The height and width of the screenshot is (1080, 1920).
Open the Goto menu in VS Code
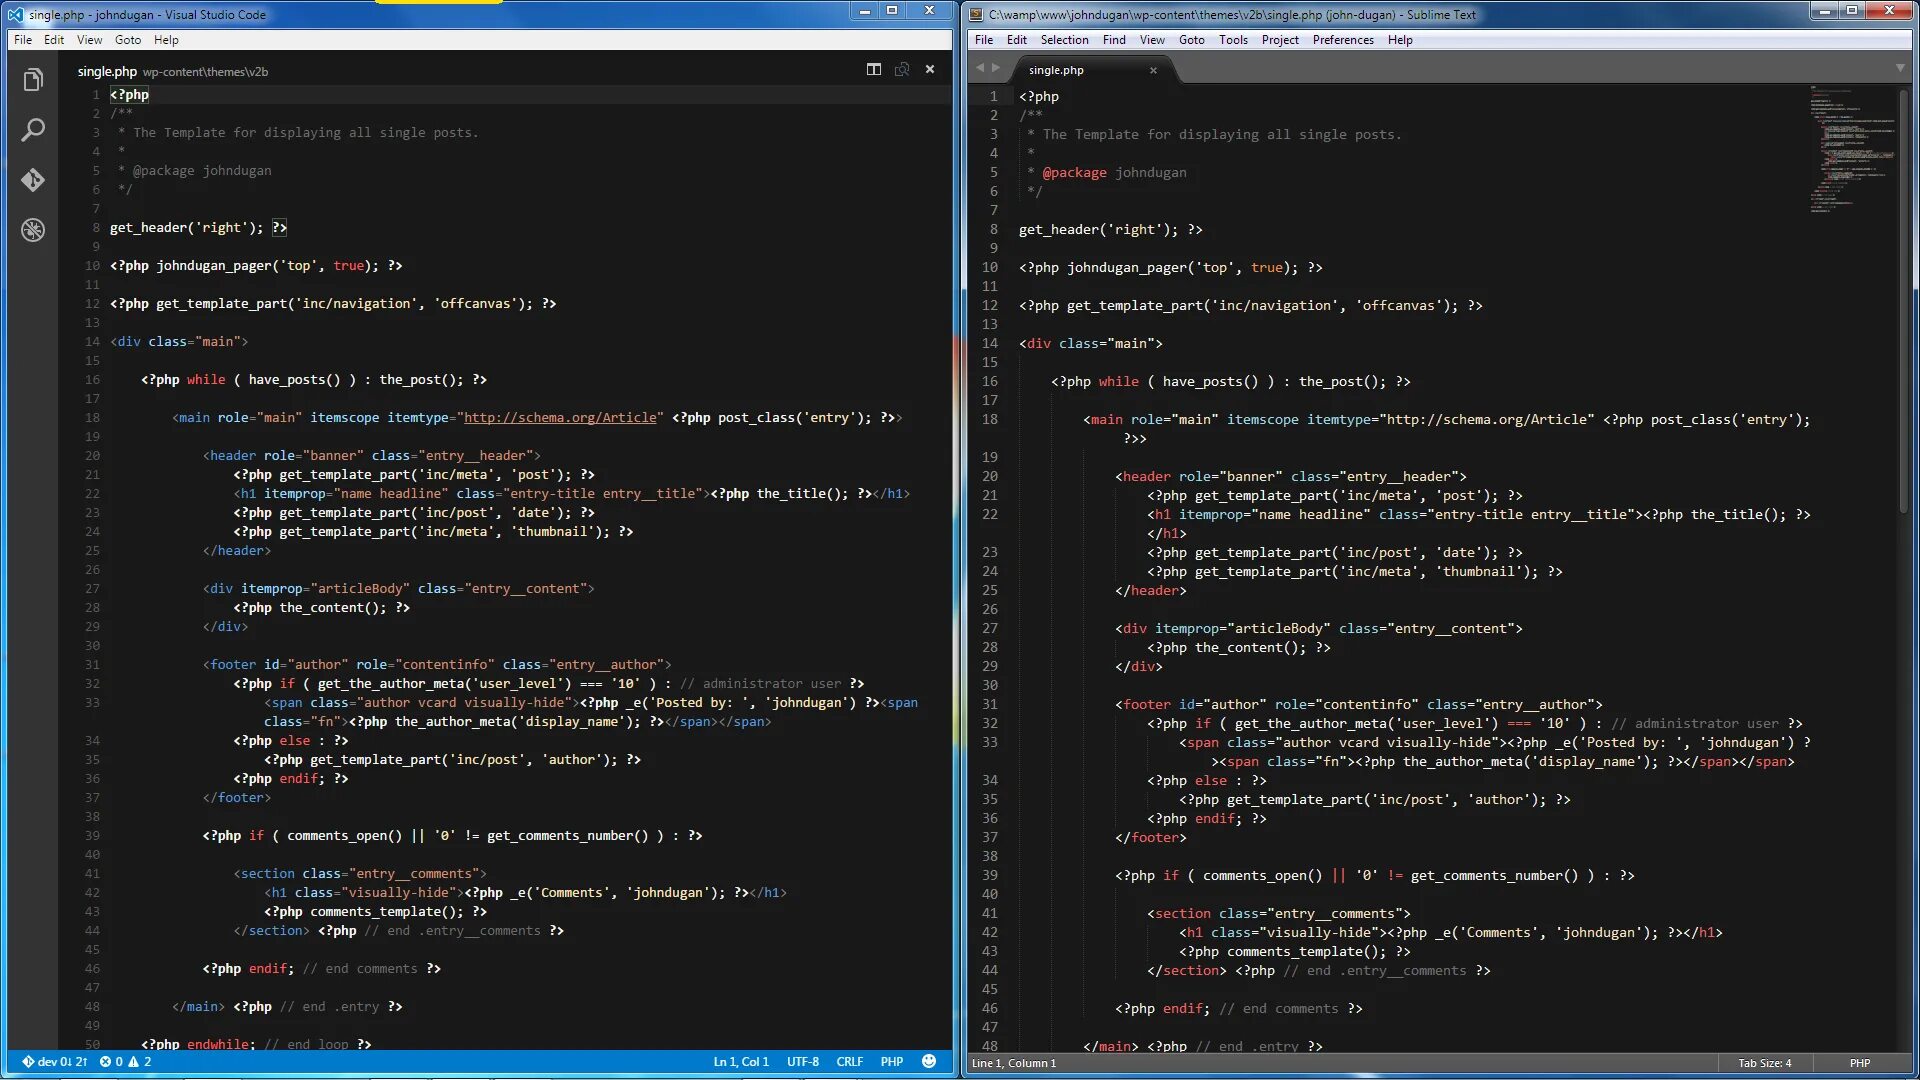[x=128, y=40]
